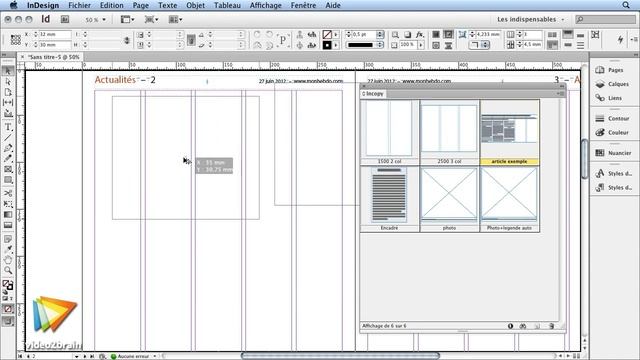Select the Eyedropper tool
640x360 pixels.
click(x=8, y=249)
